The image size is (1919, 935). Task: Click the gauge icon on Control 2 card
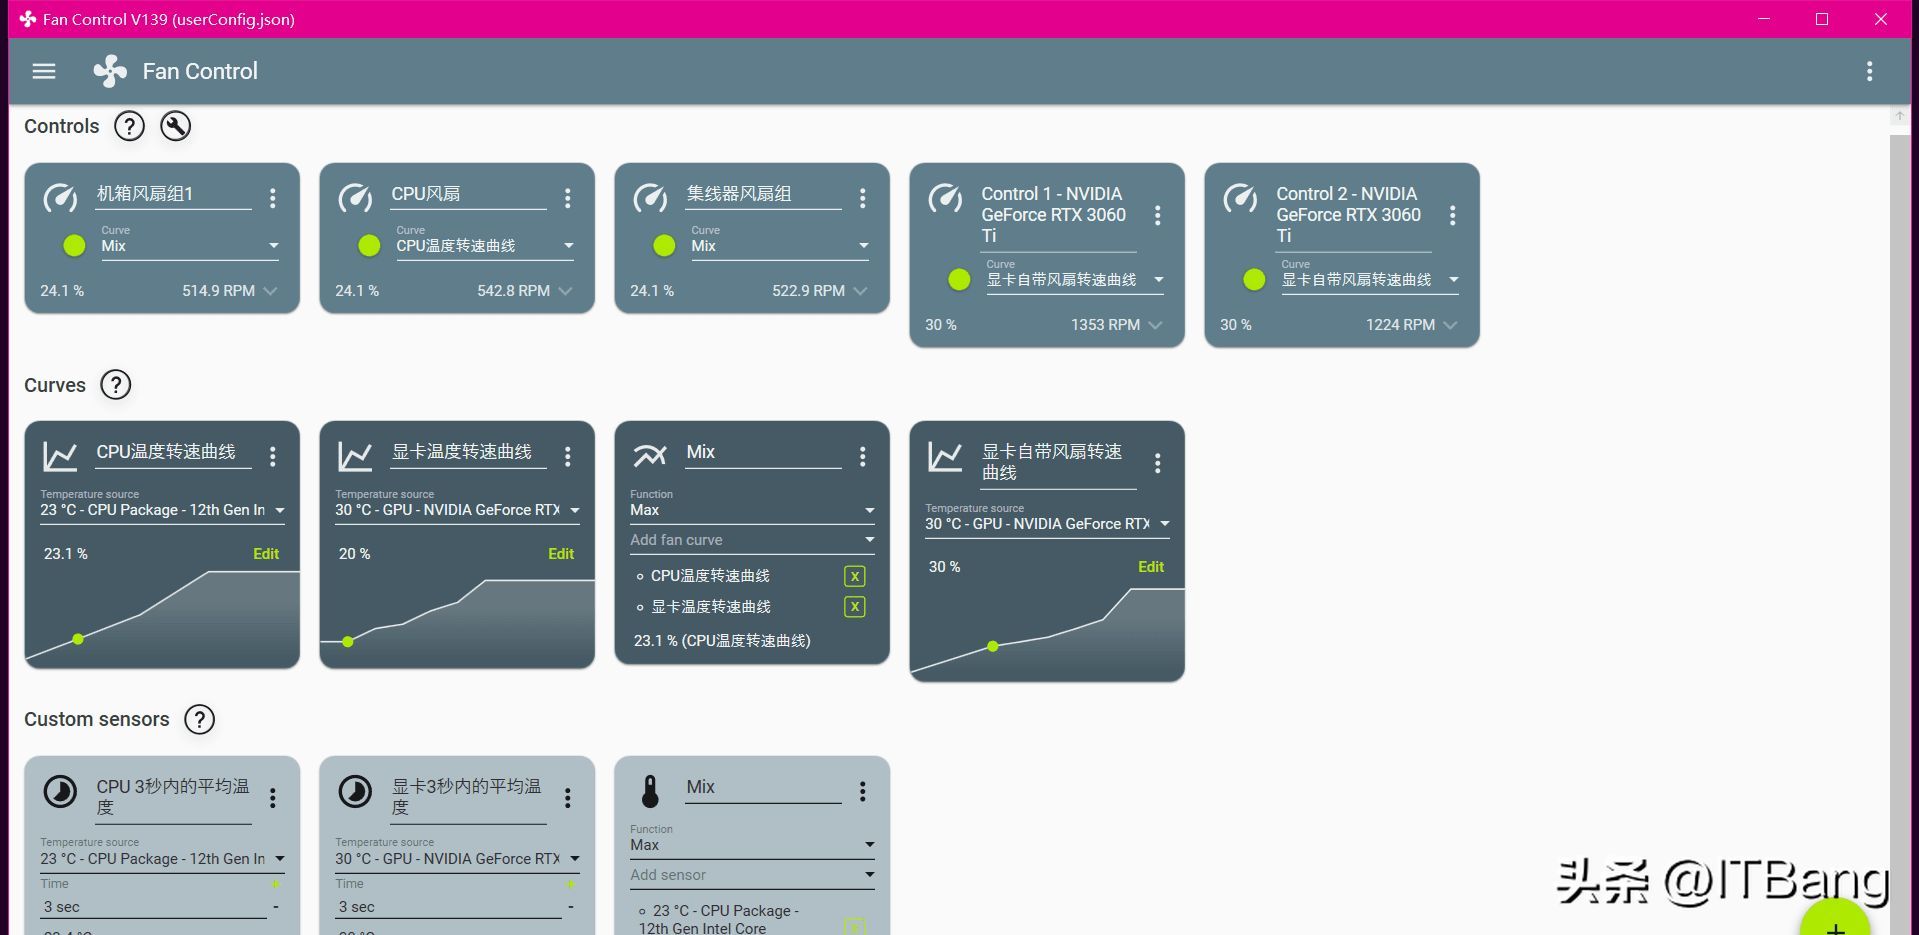tap(1240, 197)
